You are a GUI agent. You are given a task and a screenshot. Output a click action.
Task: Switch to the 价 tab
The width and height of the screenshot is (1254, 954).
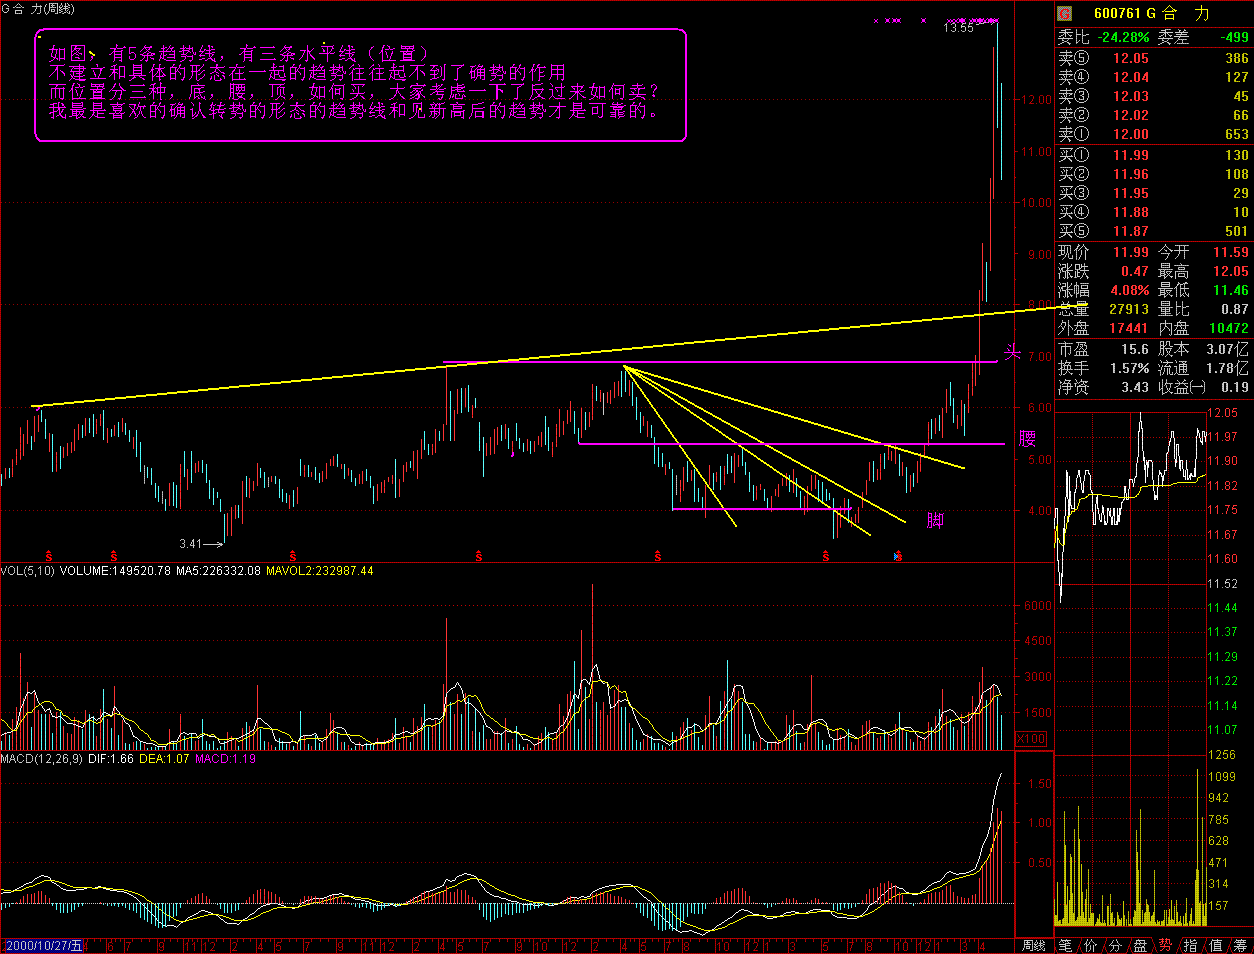pos(1090,945)
